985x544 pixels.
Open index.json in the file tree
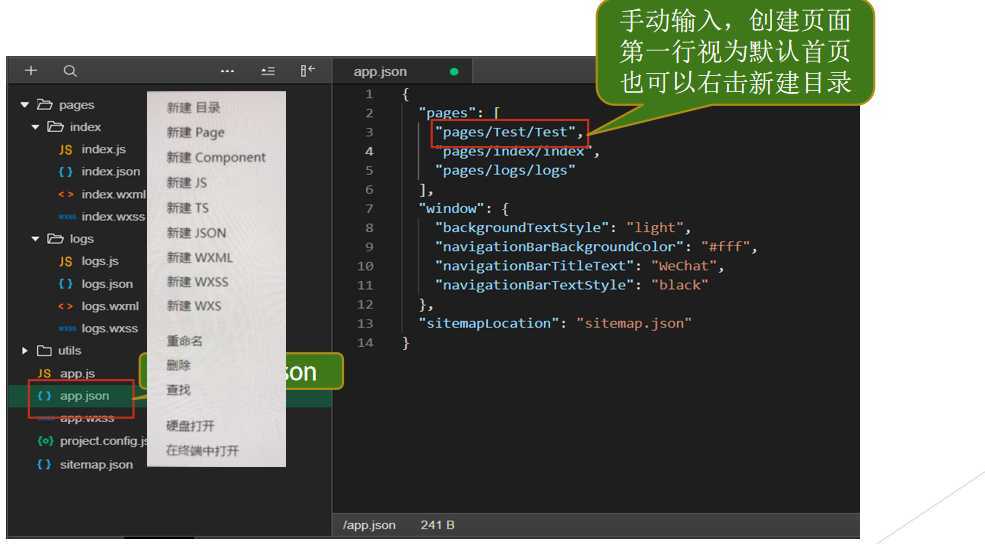point(111,171)
